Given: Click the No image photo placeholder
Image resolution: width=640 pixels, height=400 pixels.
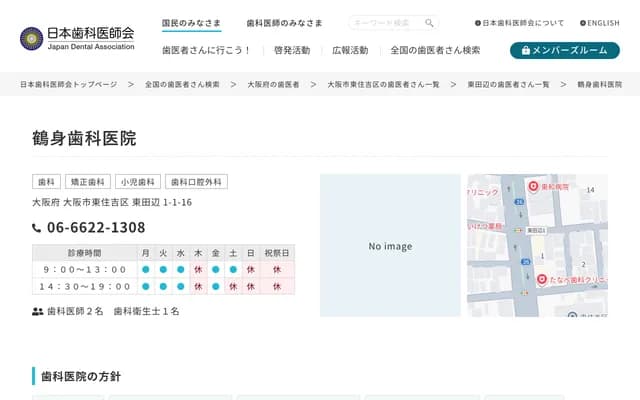Looking at the screenshot, I should [390, 246].
